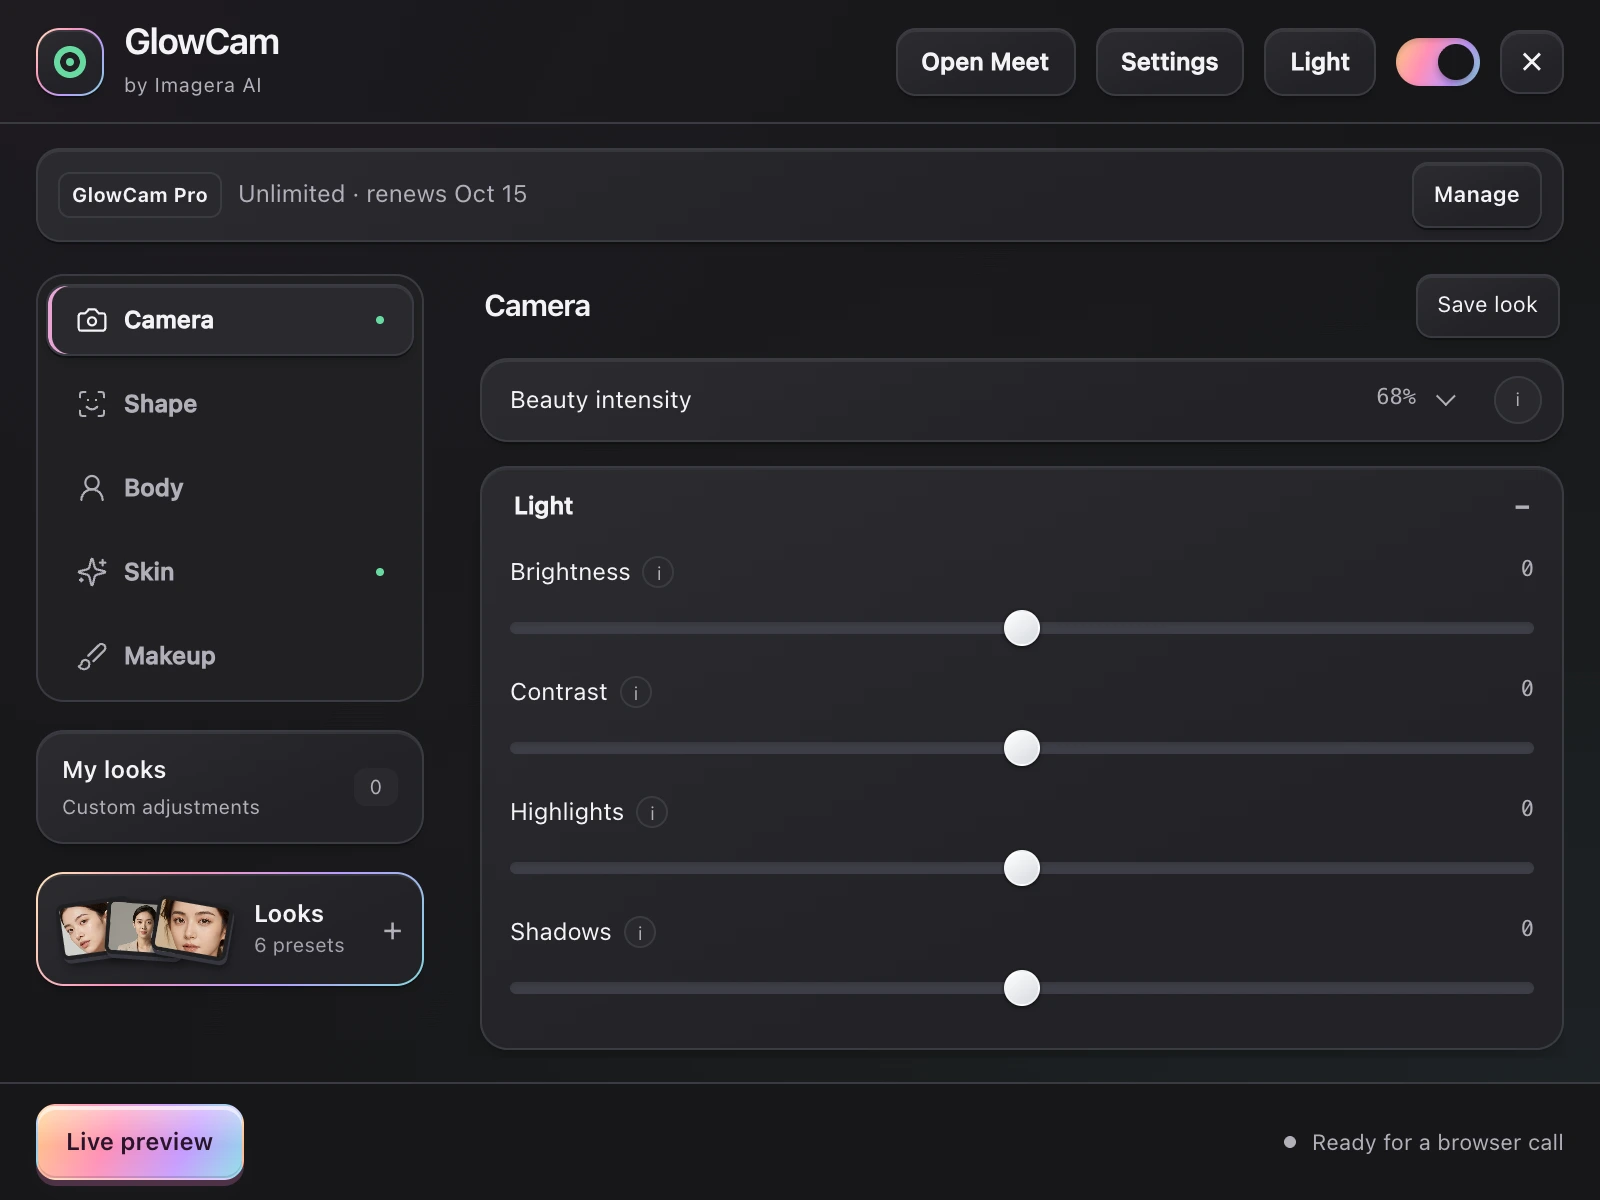1600x1200 pixels.
Task: Add a preset with Looks plus icon
Action: [x=393, y=931]
